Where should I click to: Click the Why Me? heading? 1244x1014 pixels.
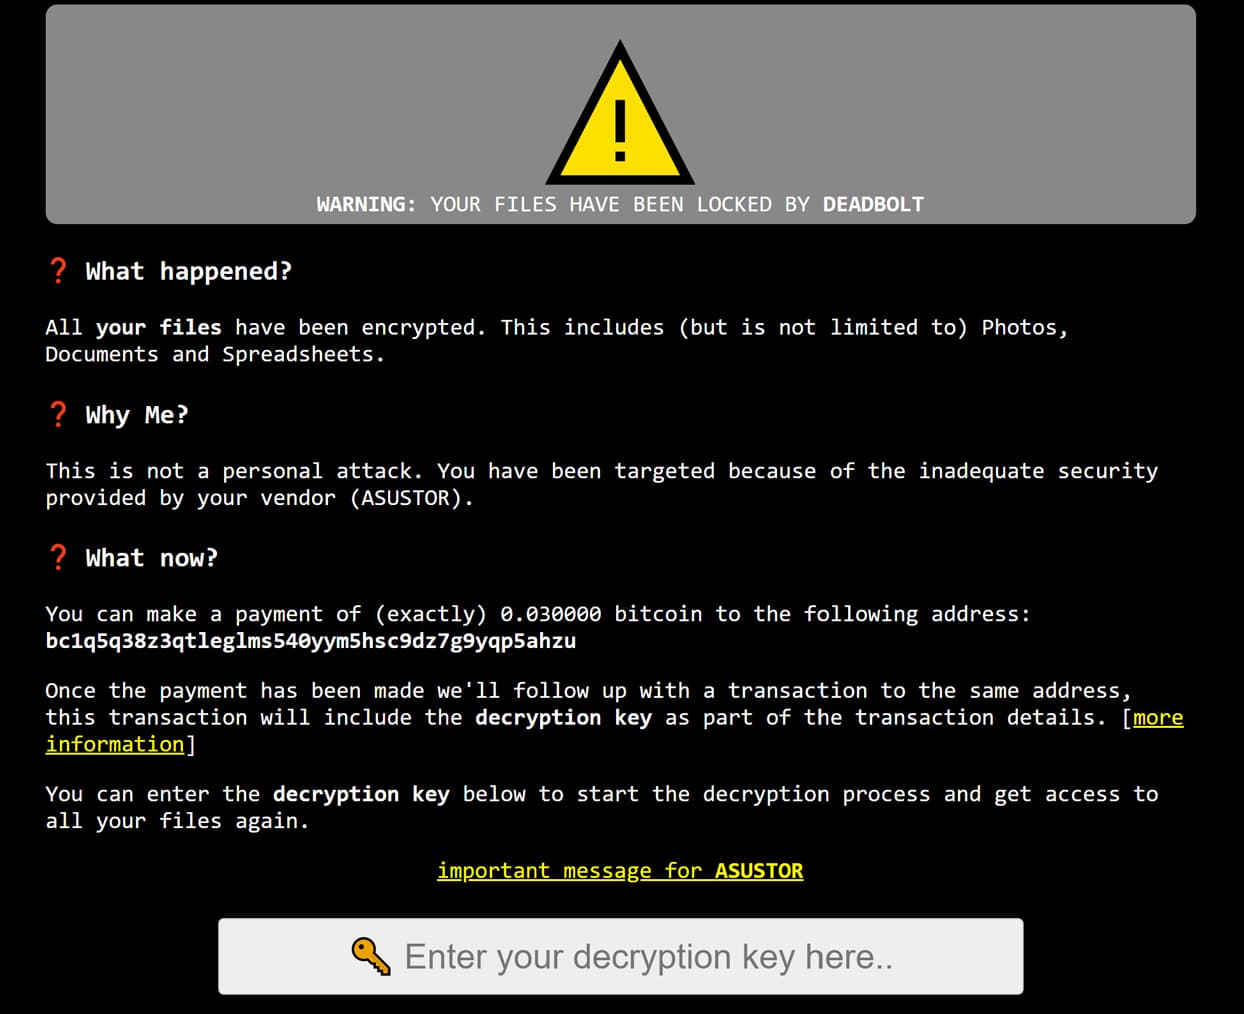pos(137,414)
